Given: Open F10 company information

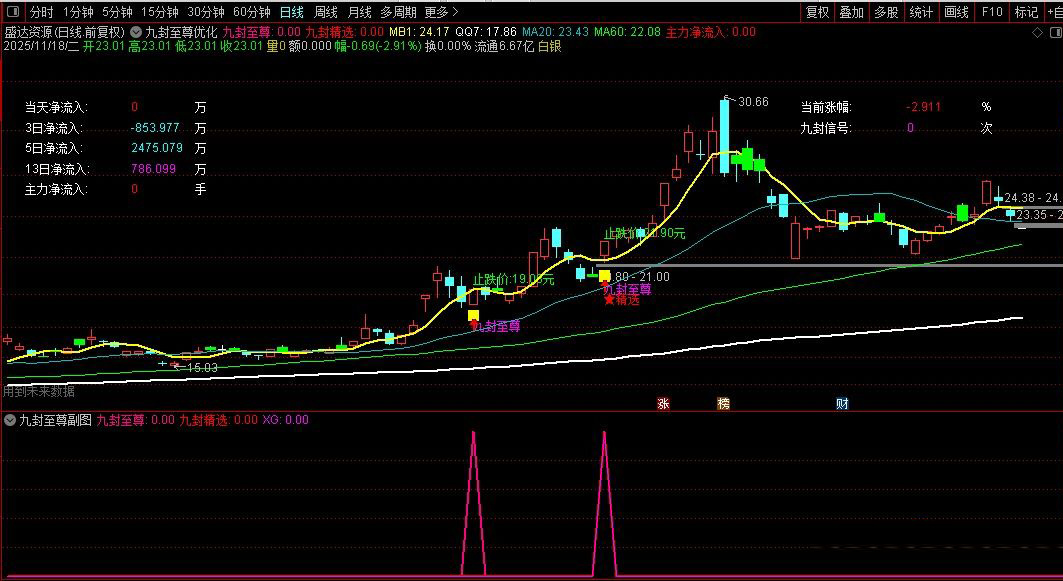Looking at the screenshot, I should (991, 12).
